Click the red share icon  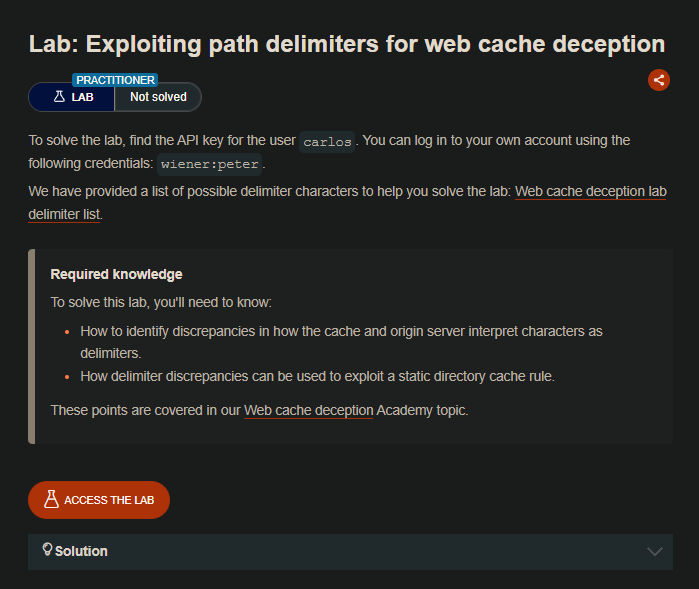pos(658,80)
